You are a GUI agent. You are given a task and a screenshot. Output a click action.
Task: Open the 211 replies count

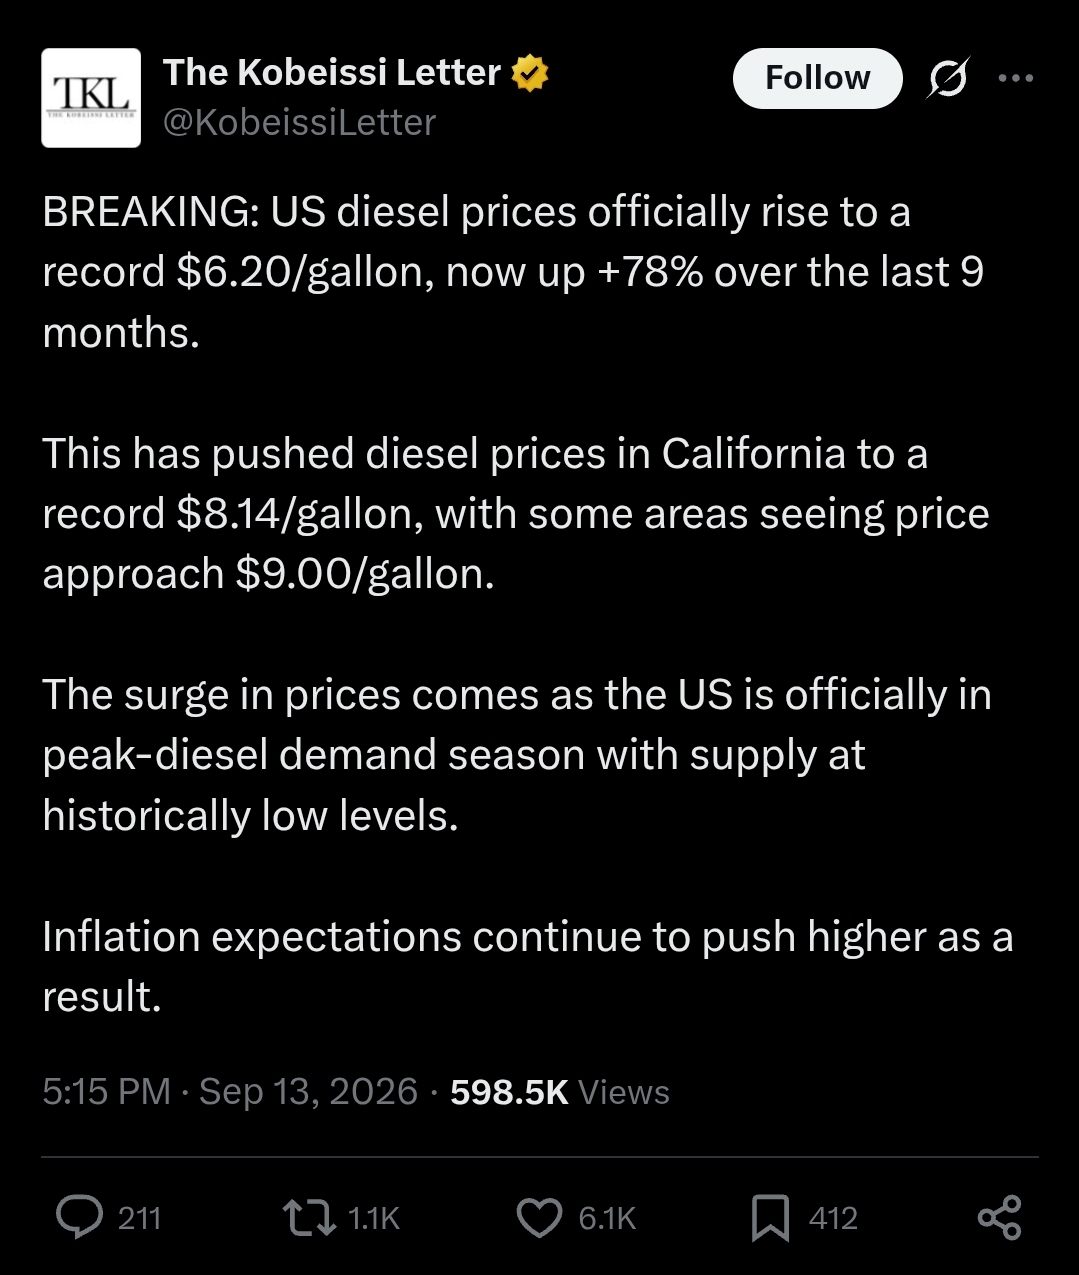click(139, 1218)
